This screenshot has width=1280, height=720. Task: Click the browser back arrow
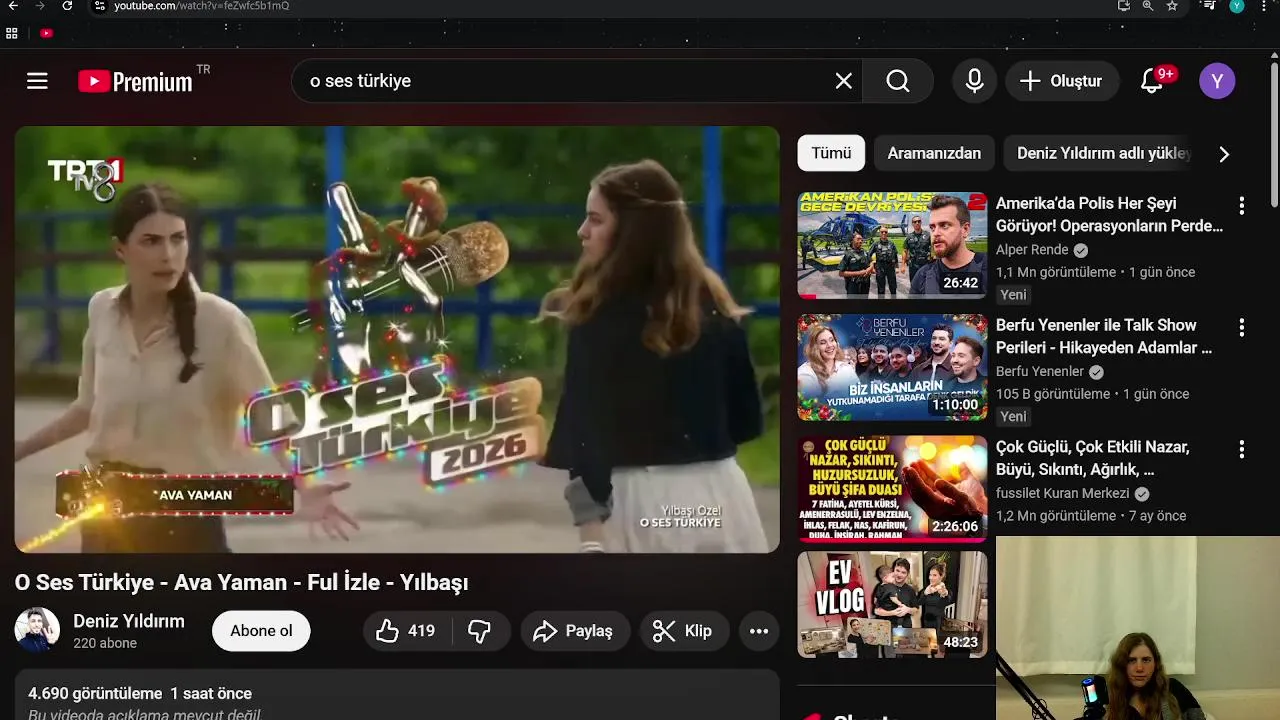pyautogui.click(x=13, y=6)
